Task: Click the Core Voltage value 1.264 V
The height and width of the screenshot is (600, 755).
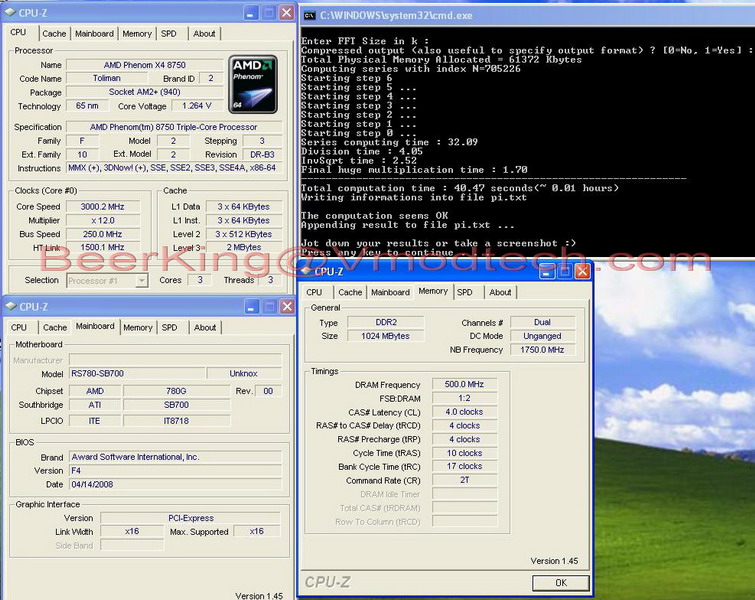Action: [x=197, y=105]
